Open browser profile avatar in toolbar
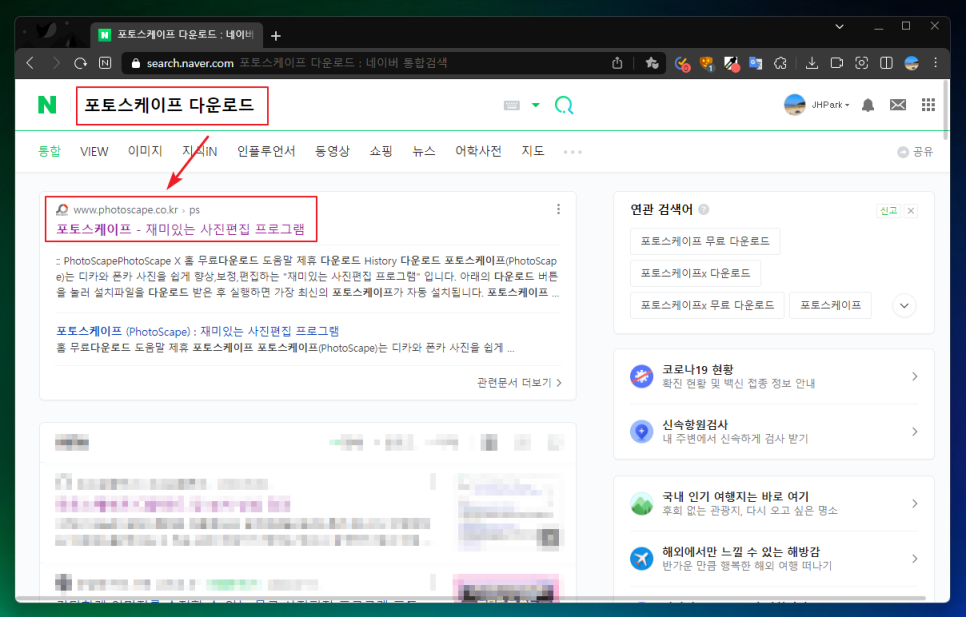This screenshot has height=617, width=966. 912,63
